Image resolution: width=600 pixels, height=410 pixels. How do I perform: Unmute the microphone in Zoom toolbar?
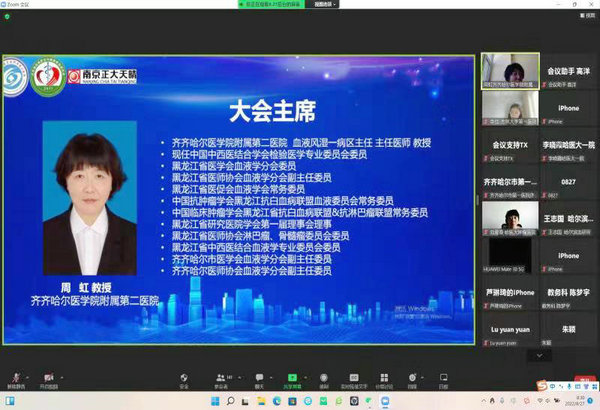point(17,379)
